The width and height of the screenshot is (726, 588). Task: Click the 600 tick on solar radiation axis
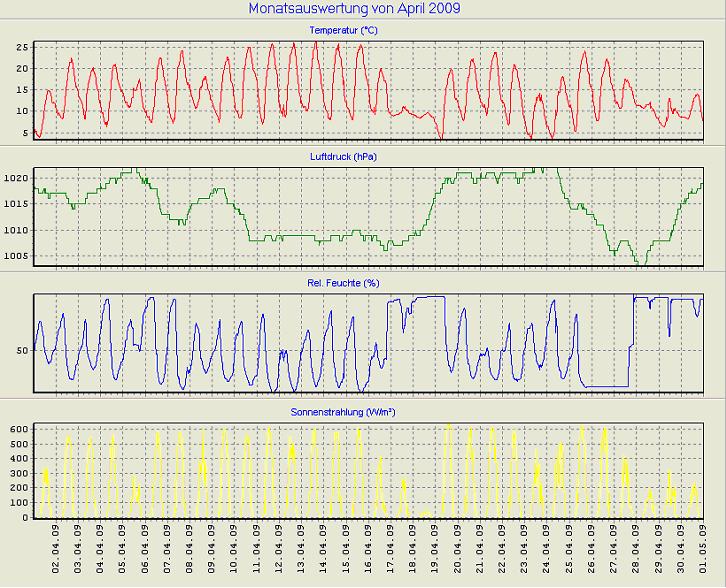[x=17, y=428]
